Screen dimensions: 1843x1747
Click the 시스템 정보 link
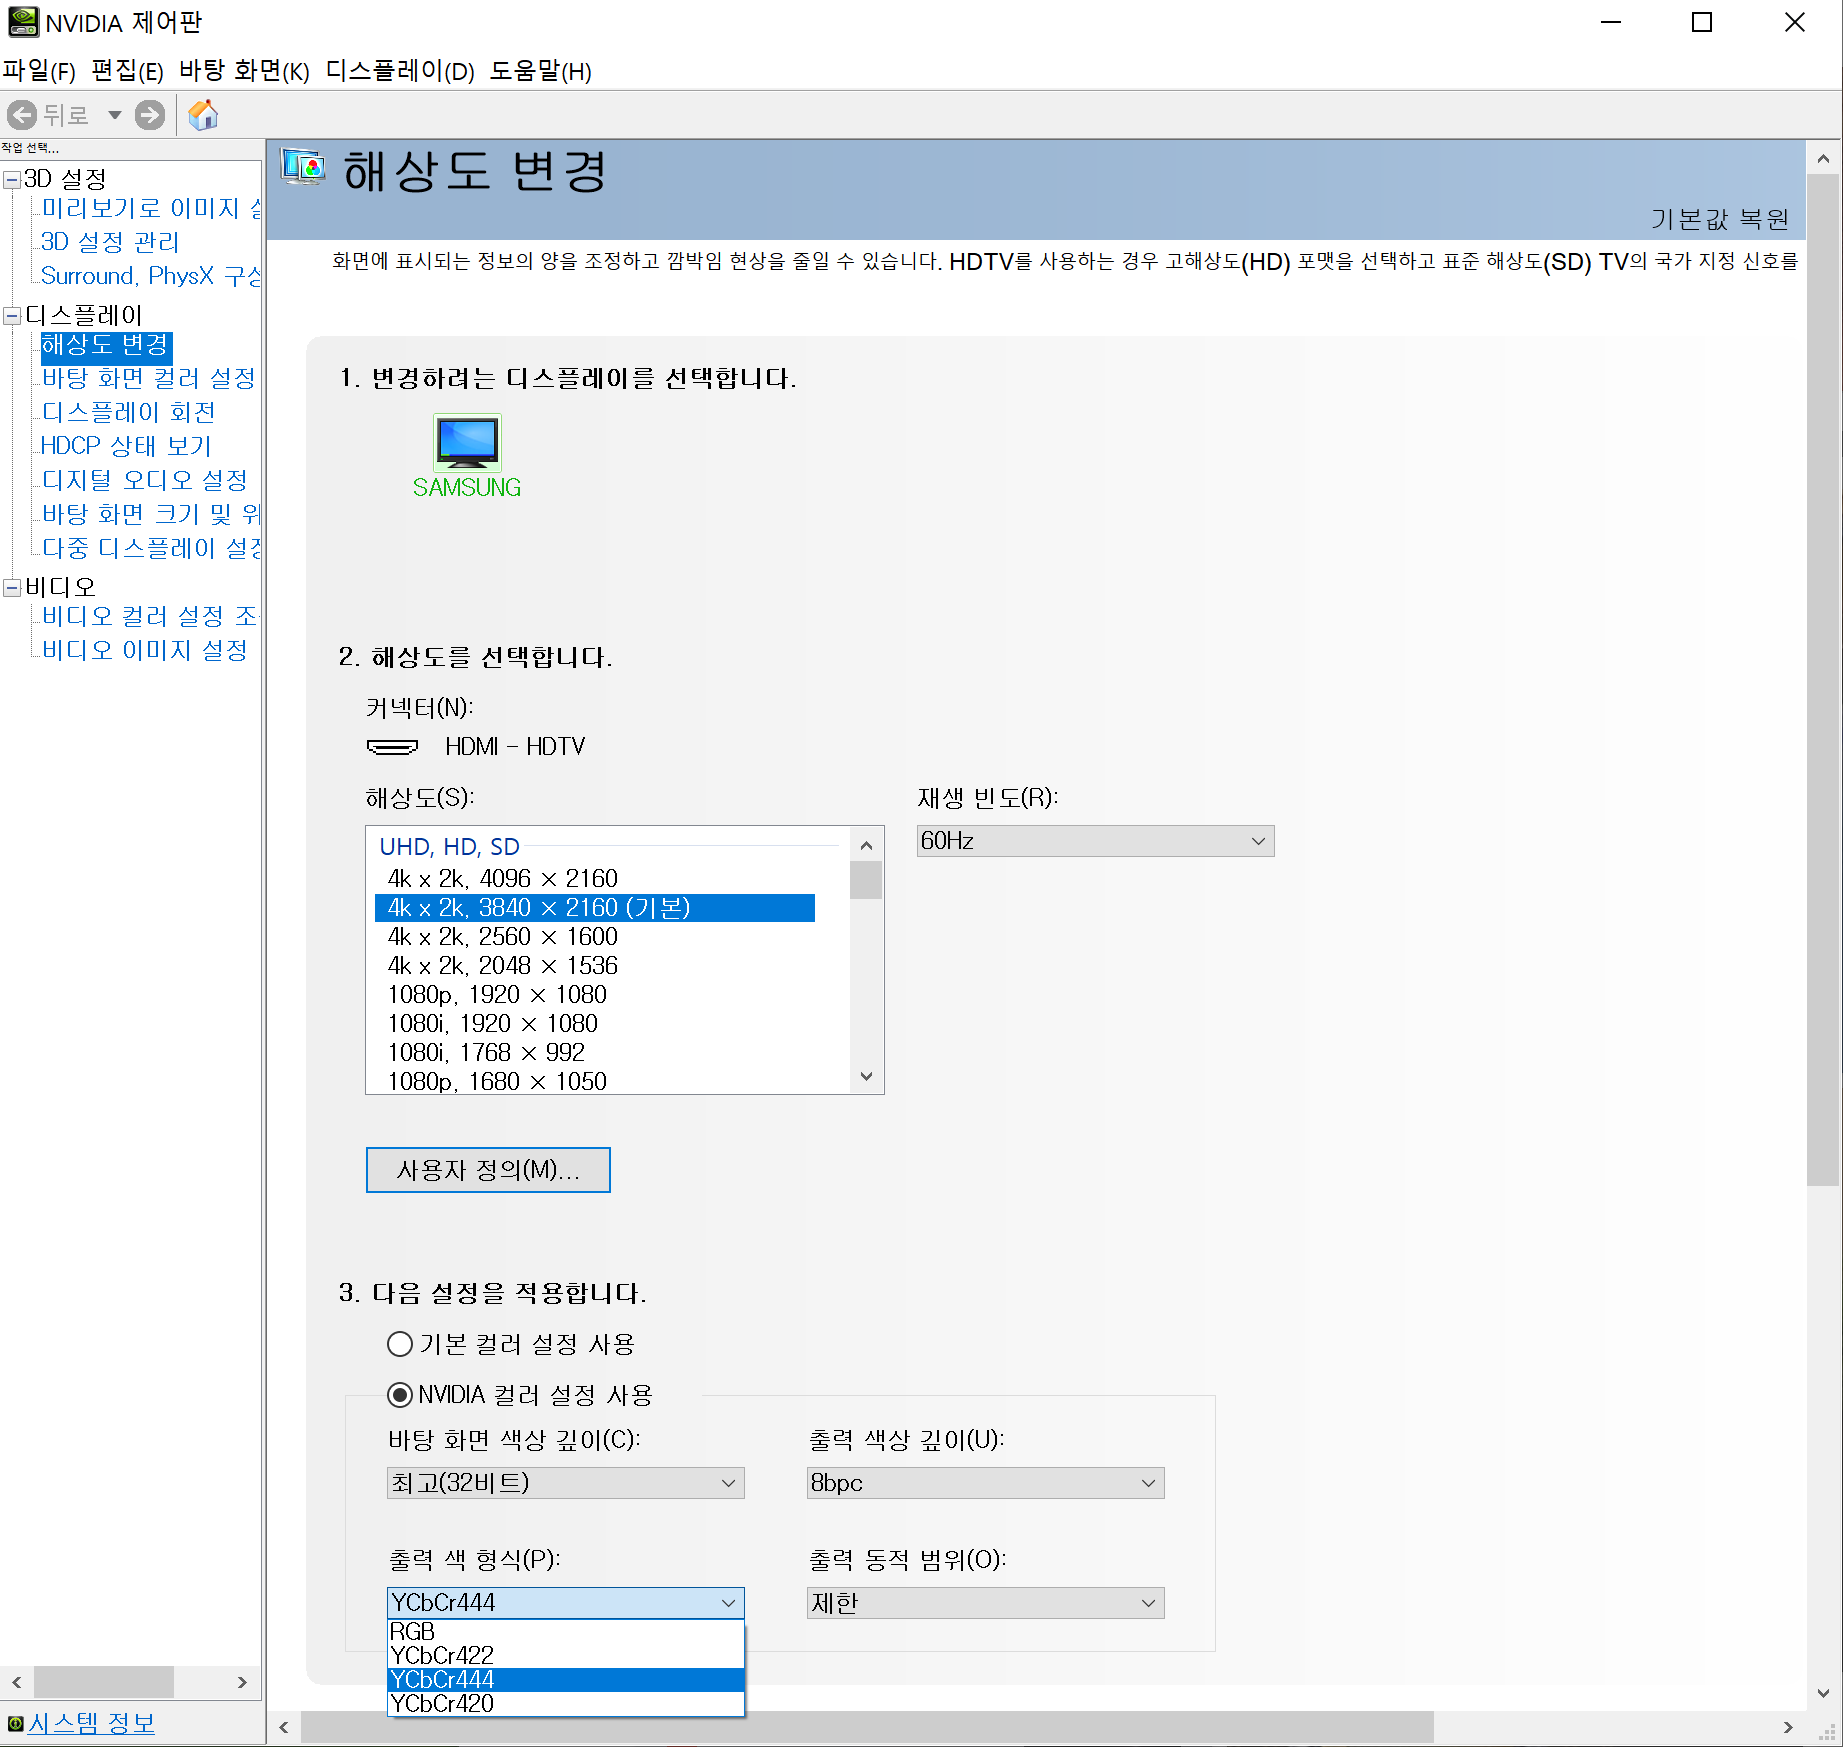[x=91, y=1723]
